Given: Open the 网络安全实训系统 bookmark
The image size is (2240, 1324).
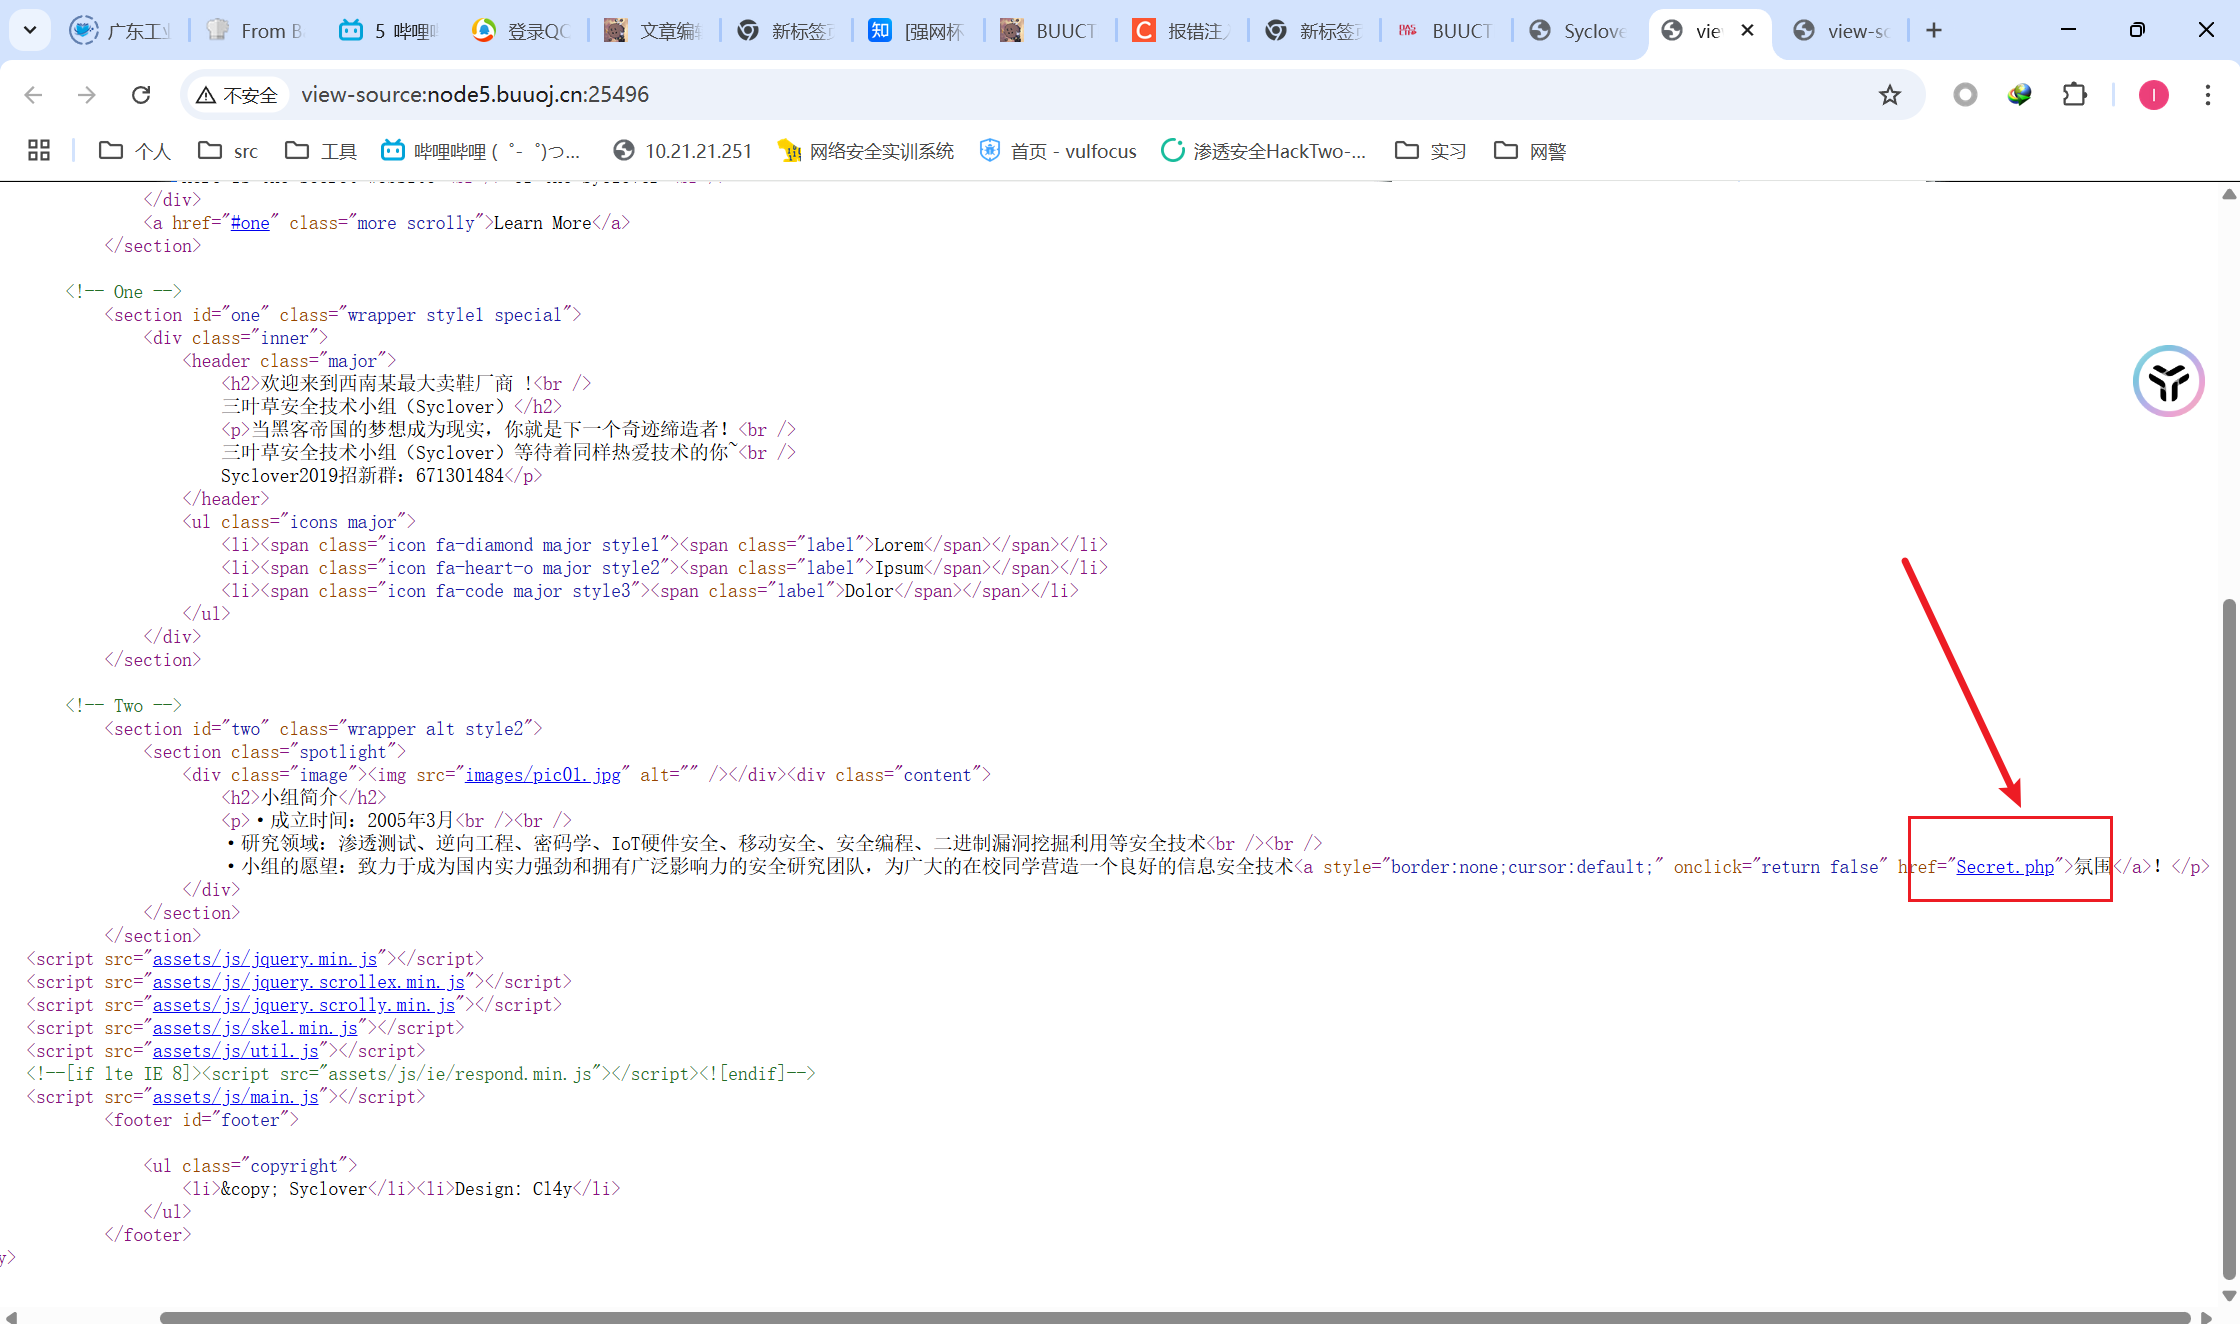Looking at the screenshot, I should 866,151.
